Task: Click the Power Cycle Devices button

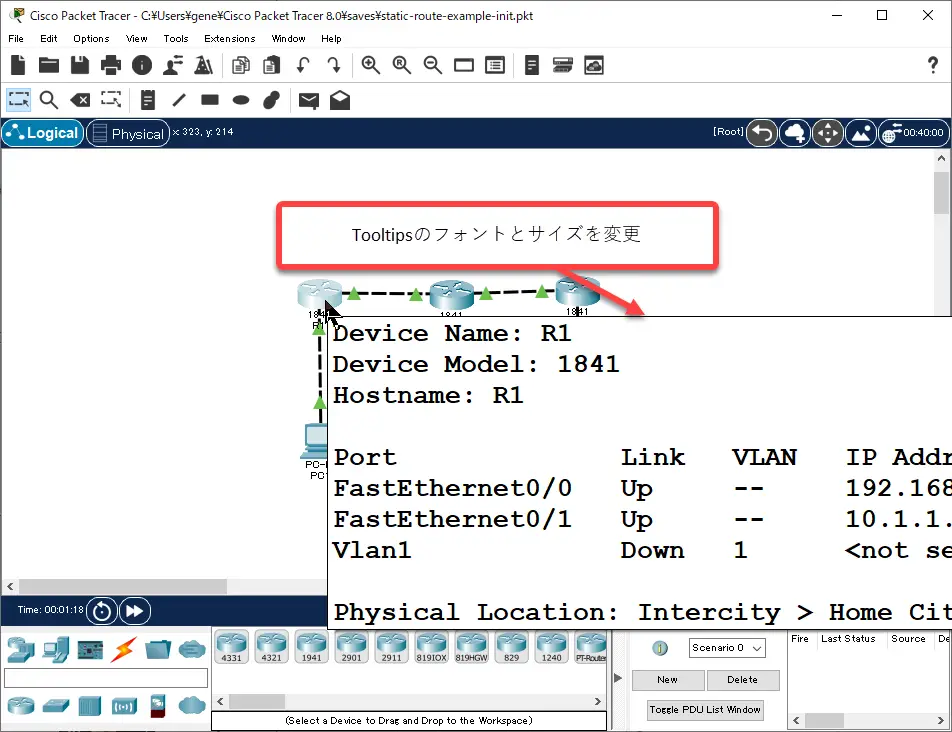Action: [101, 611]
